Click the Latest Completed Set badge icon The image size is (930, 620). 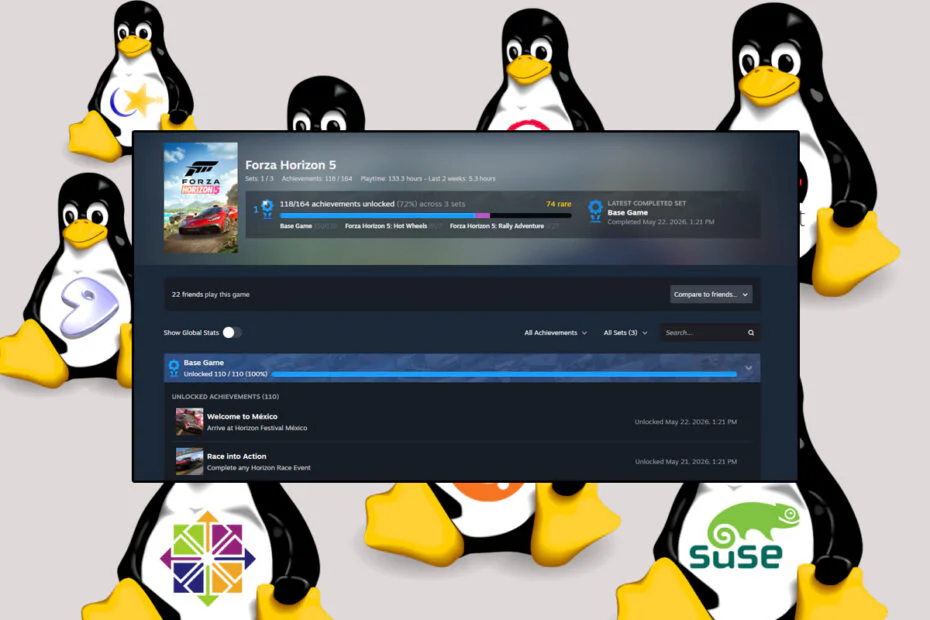point(595,212)
